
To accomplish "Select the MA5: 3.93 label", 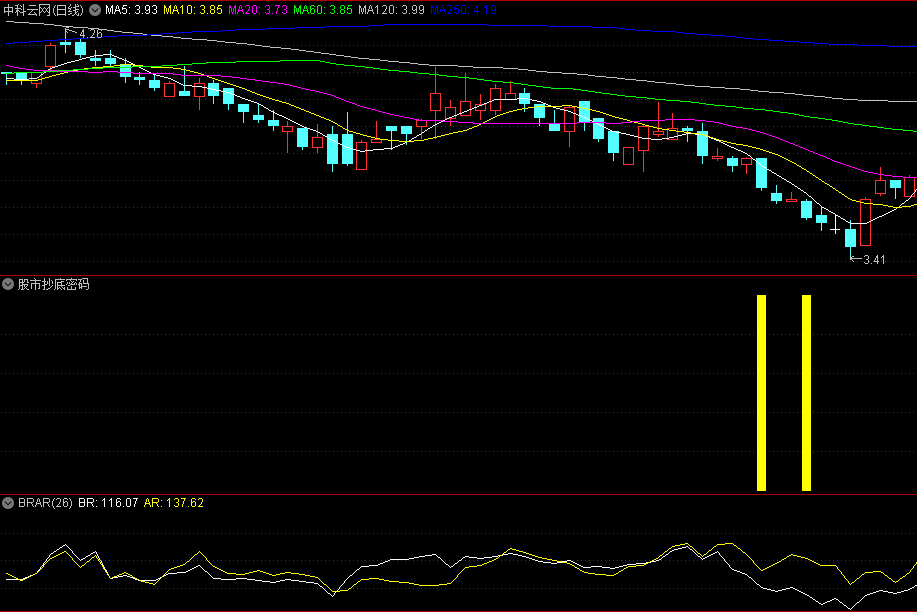I will coord(132,10).
